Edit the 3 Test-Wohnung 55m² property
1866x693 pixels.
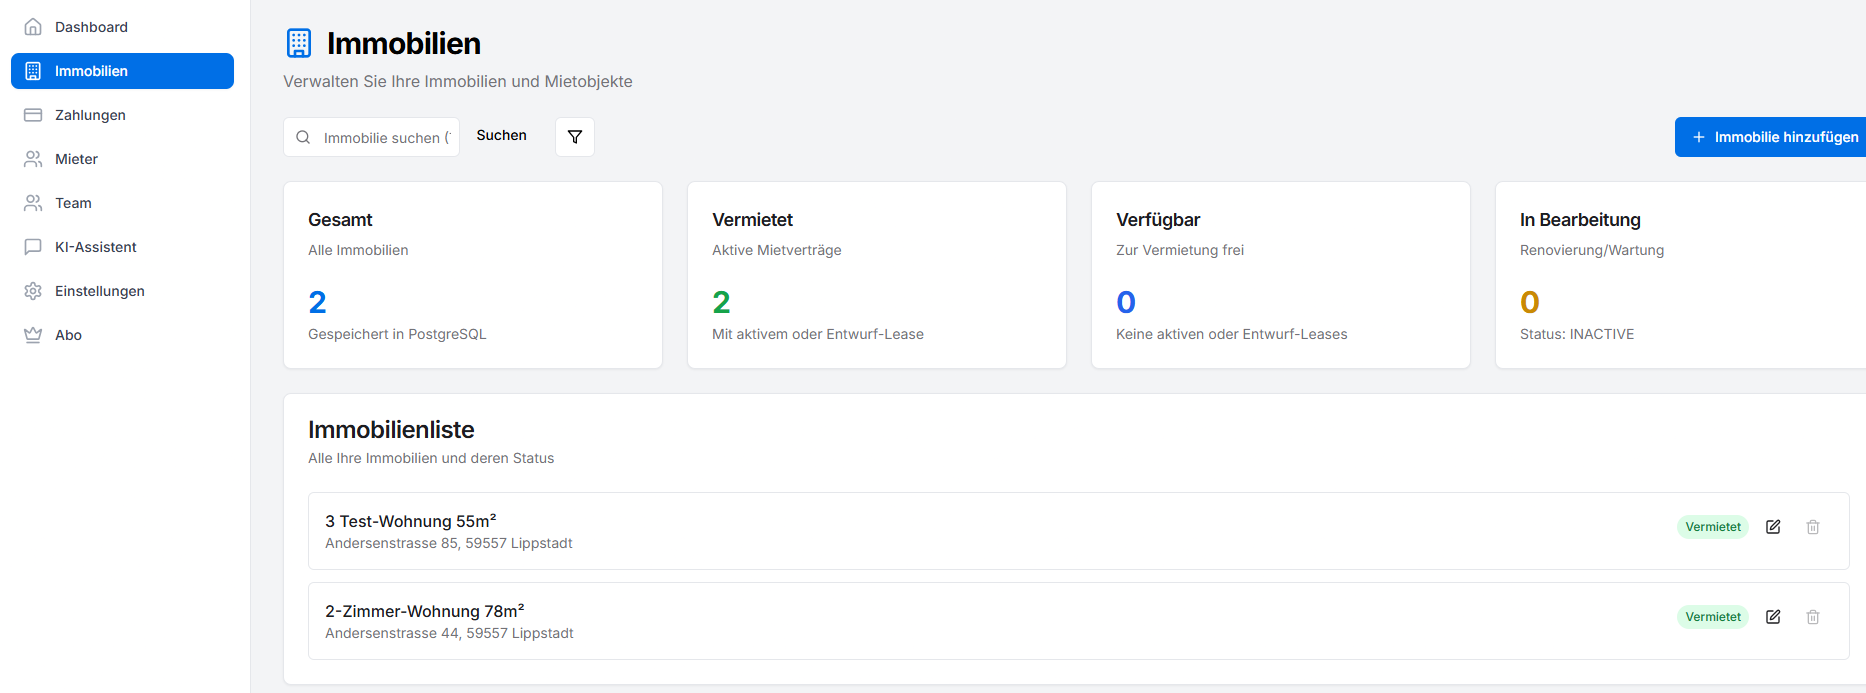pos(1773,527)
